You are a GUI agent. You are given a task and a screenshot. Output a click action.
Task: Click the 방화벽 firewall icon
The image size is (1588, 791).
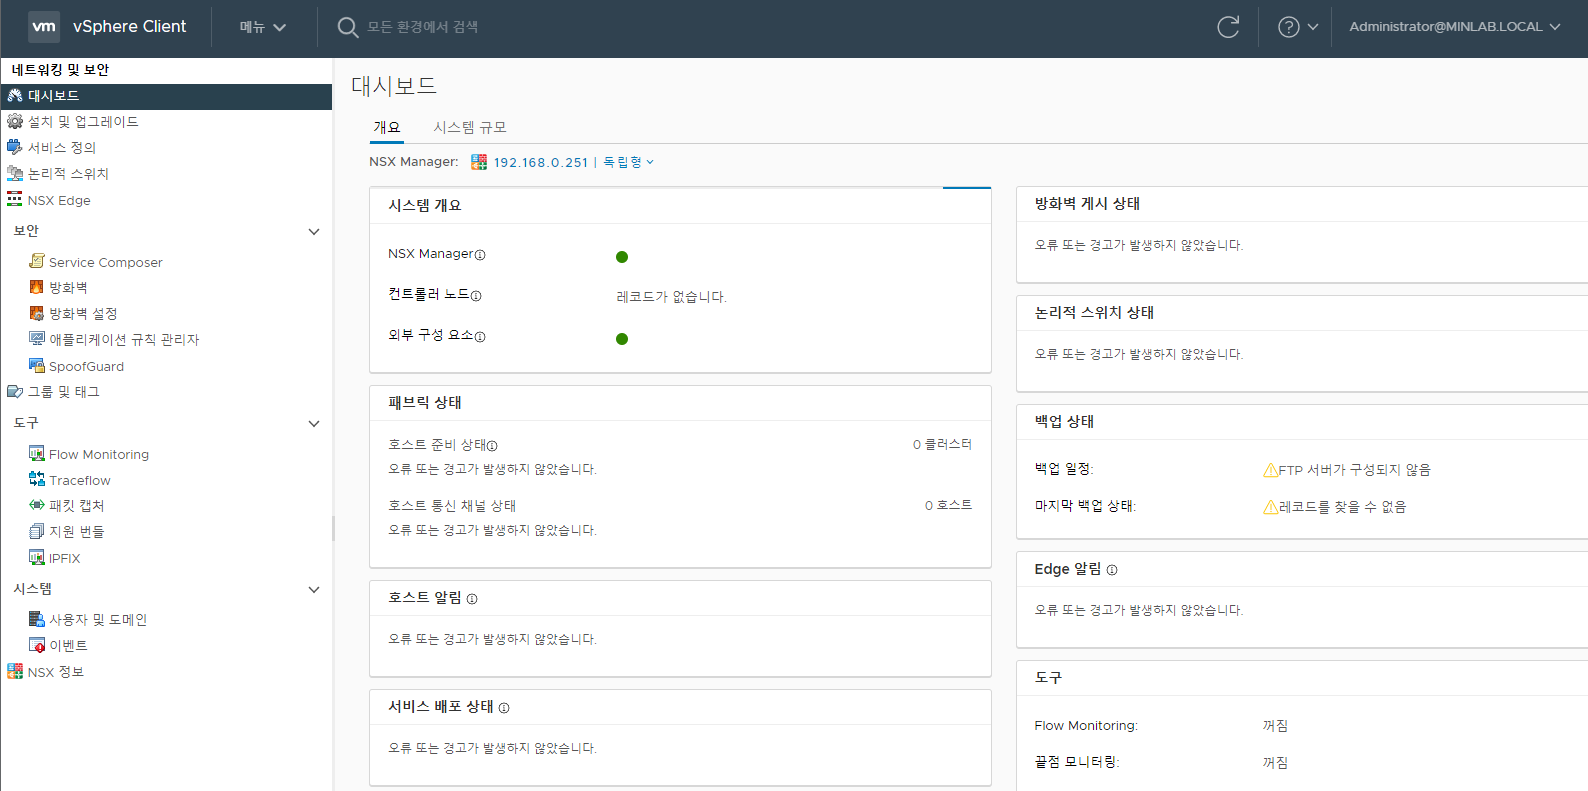(37, 287)
